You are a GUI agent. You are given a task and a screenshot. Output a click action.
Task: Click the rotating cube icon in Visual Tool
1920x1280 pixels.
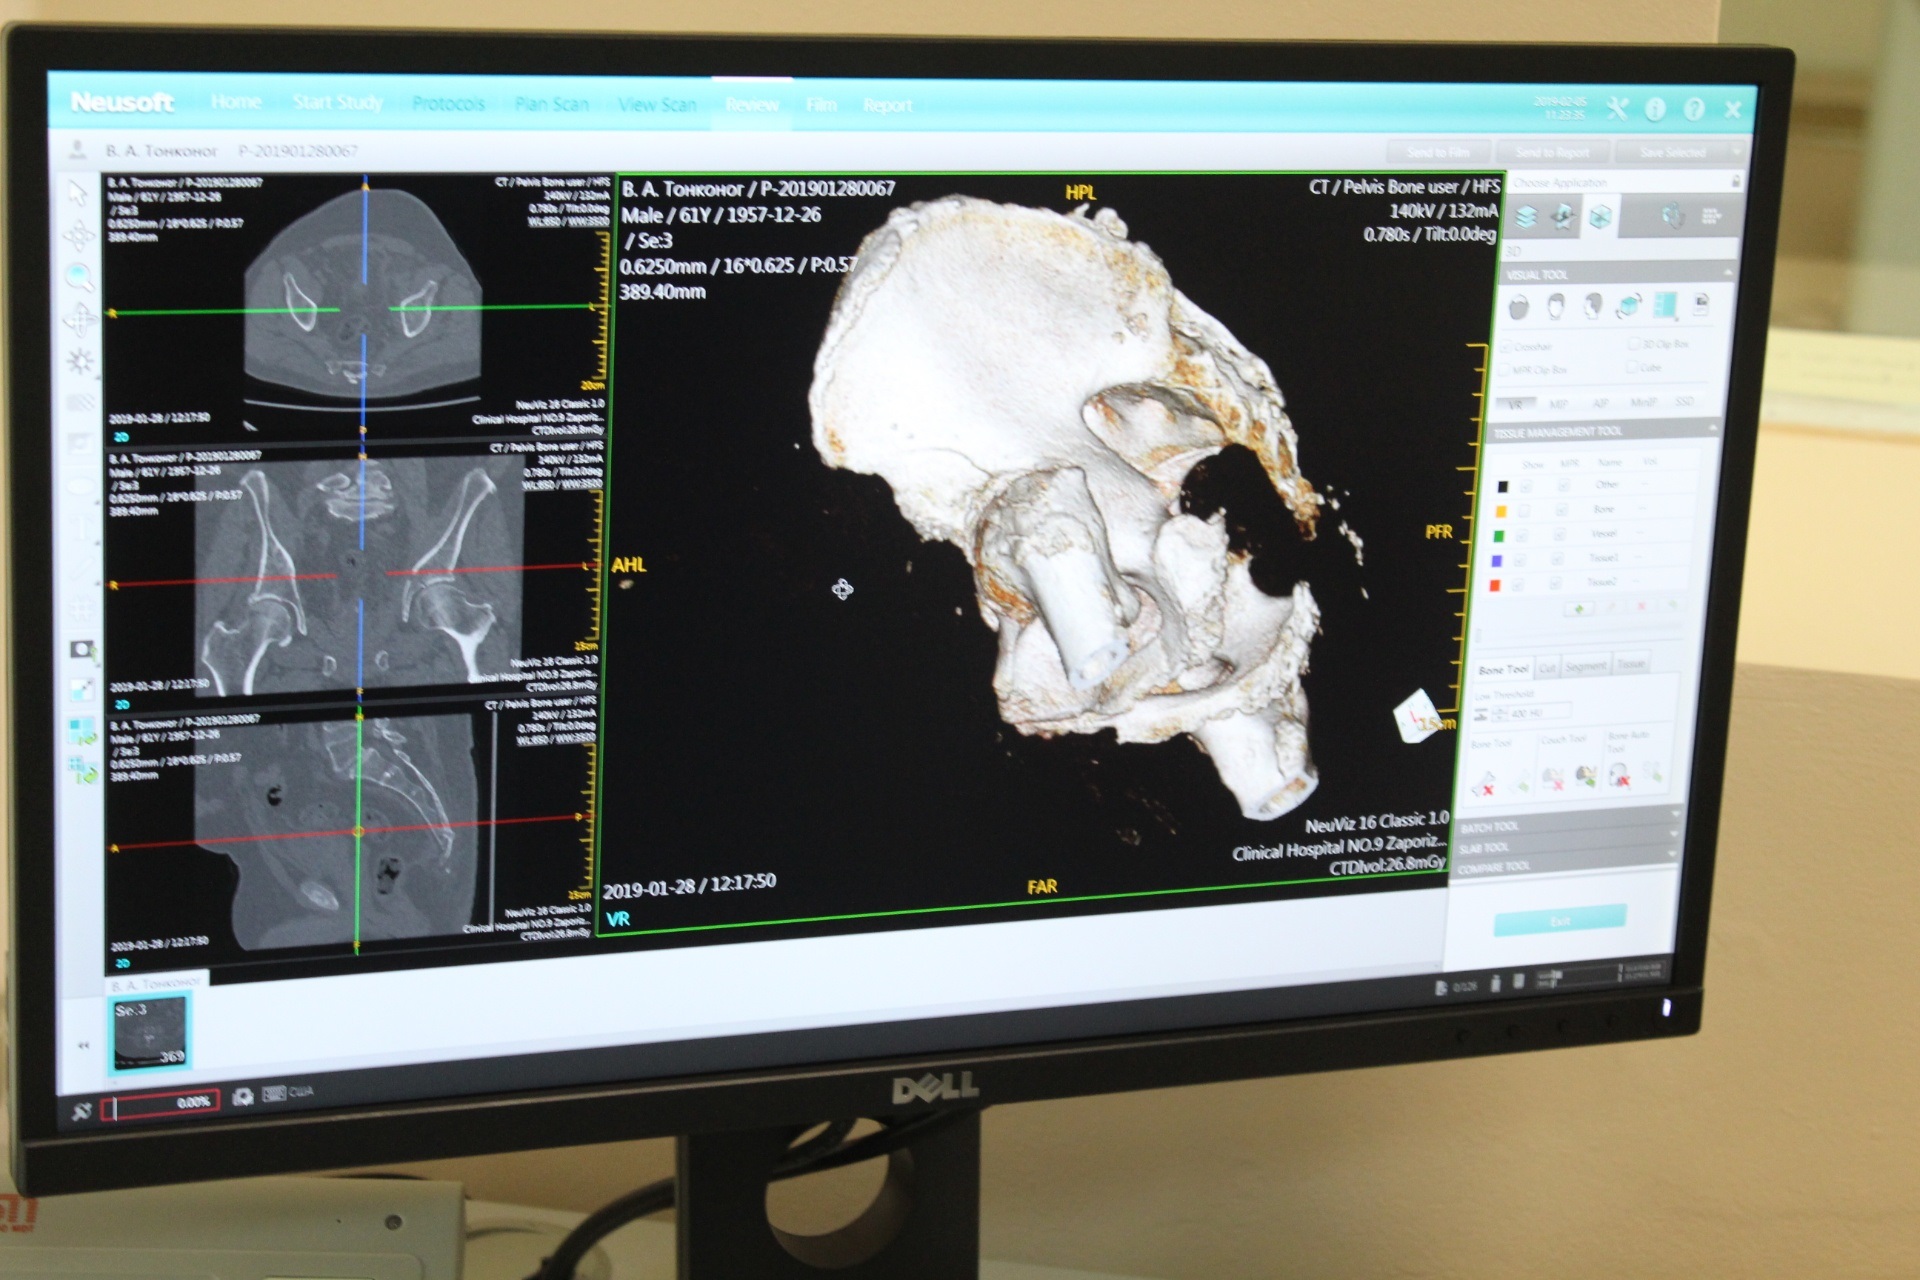point(1628,305)
